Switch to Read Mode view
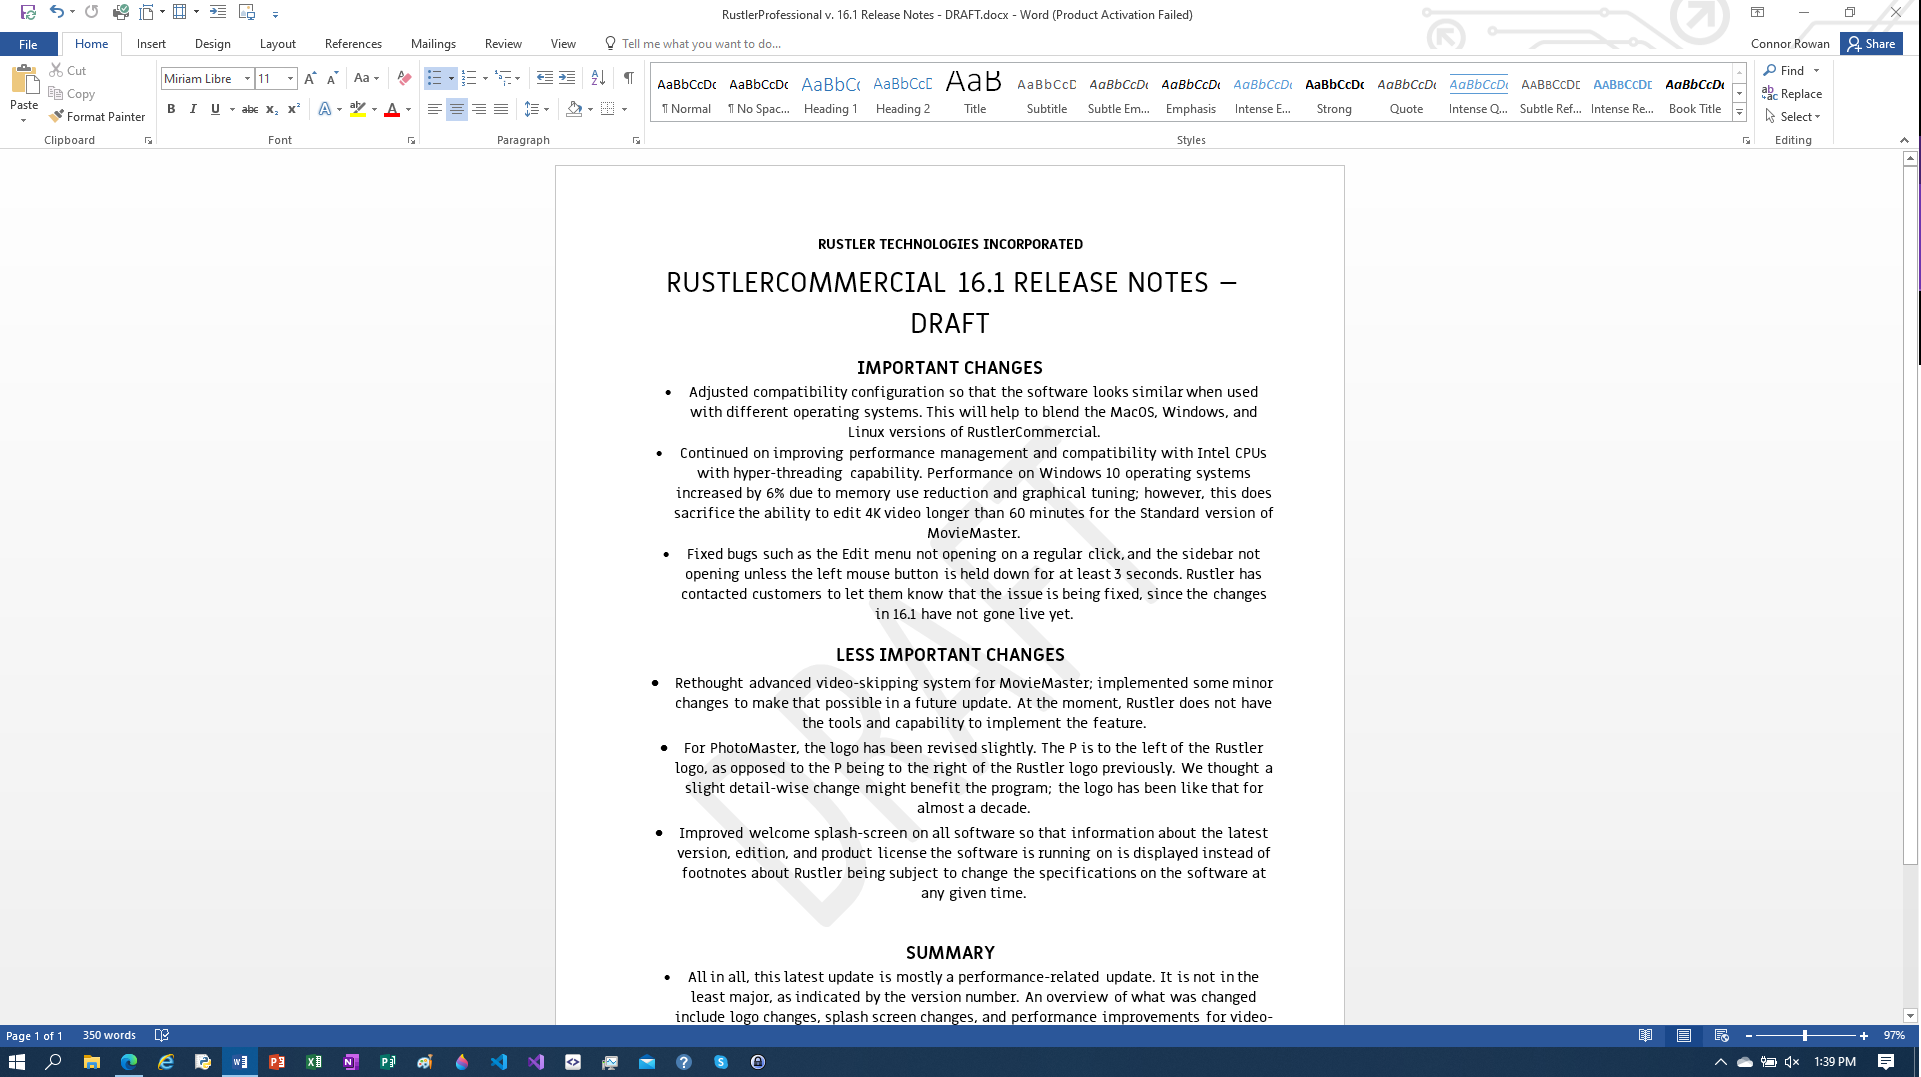This screenshot has height=1077, width=1921. pos(1645,1036)
